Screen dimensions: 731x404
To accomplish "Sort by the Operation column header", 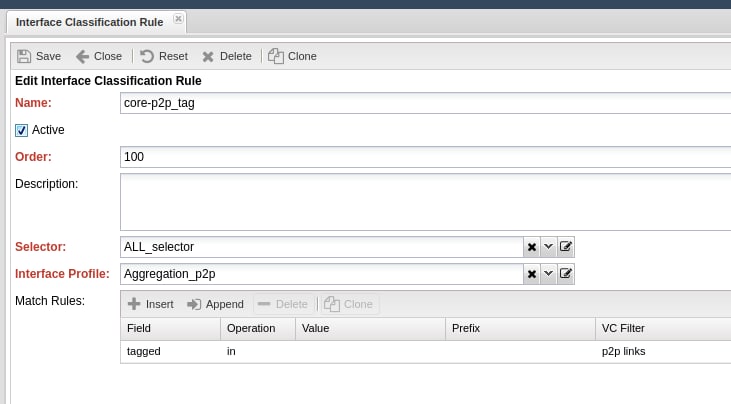I will click(x=258, y=329).
